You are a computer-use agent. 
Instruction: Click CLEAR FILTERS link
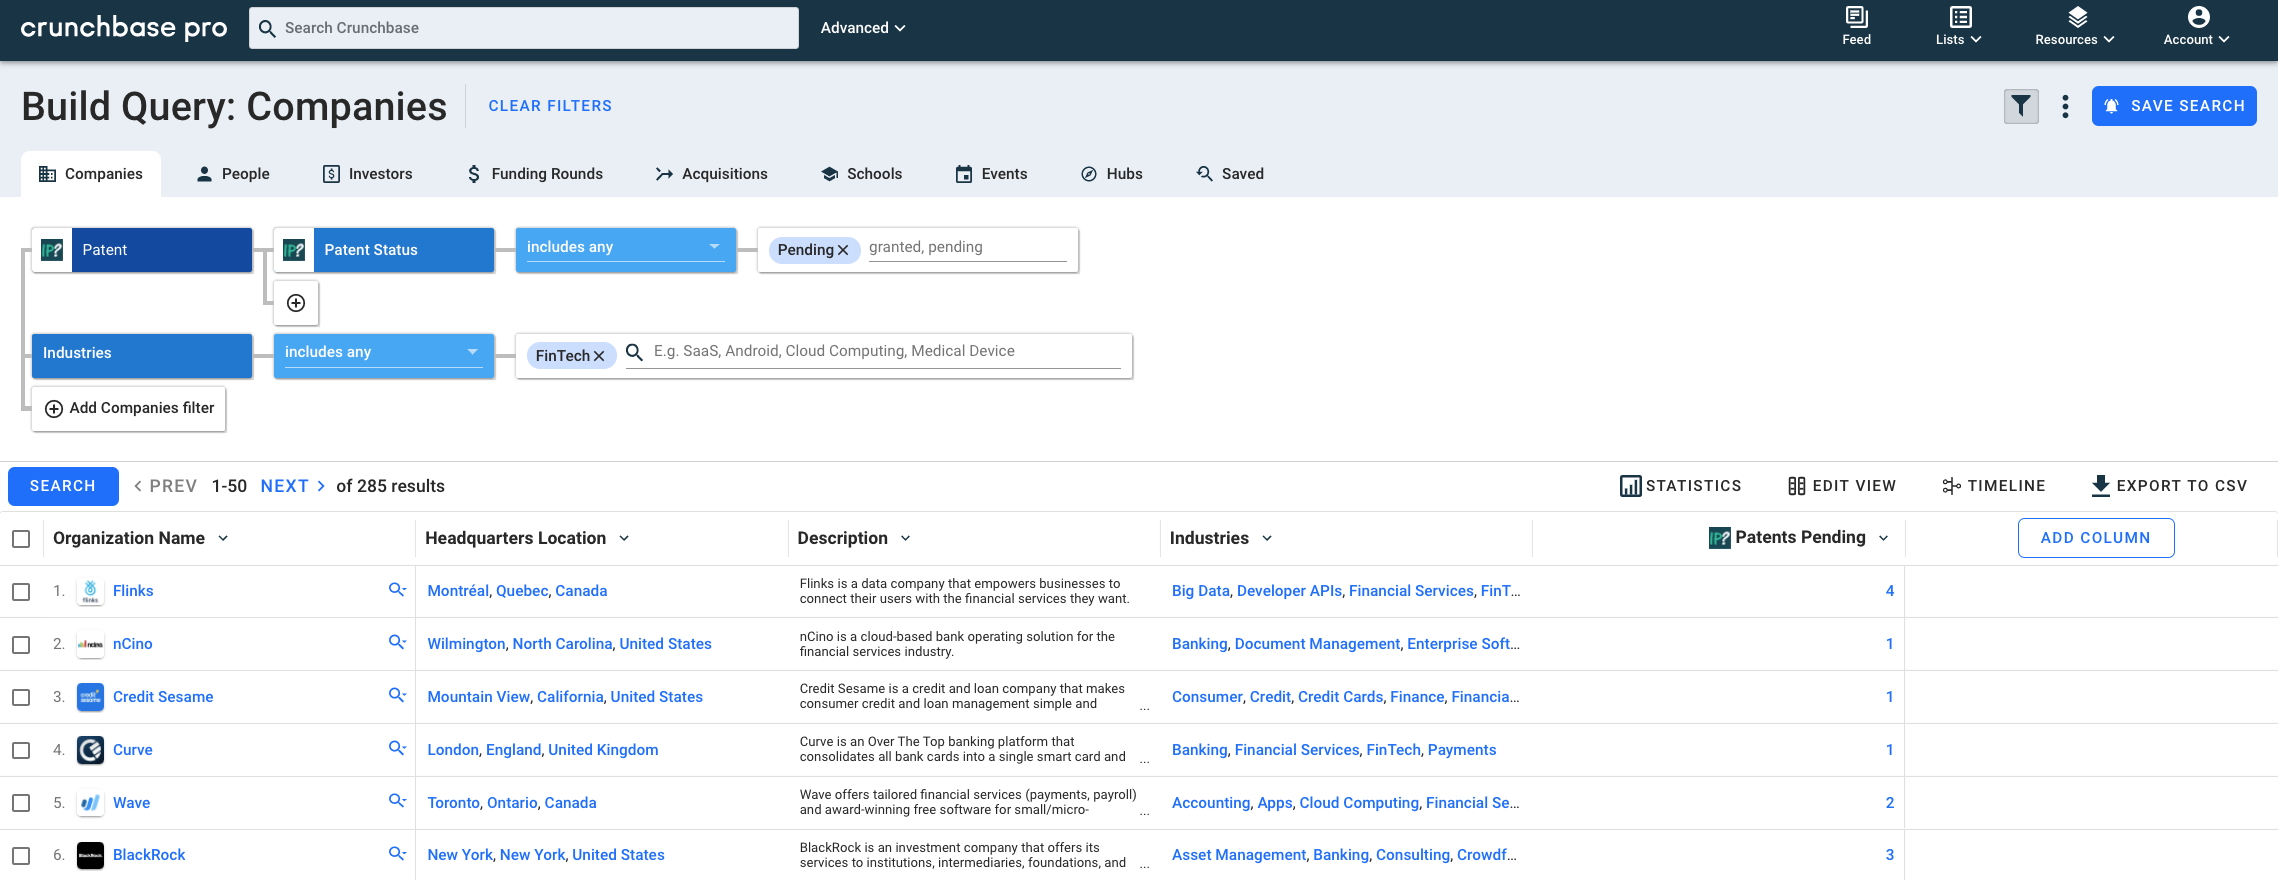point(550,106)
